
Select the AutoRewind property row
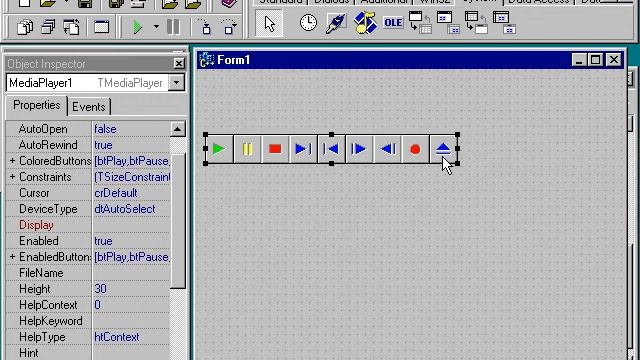pyautogui.click(x=88, y=145)
